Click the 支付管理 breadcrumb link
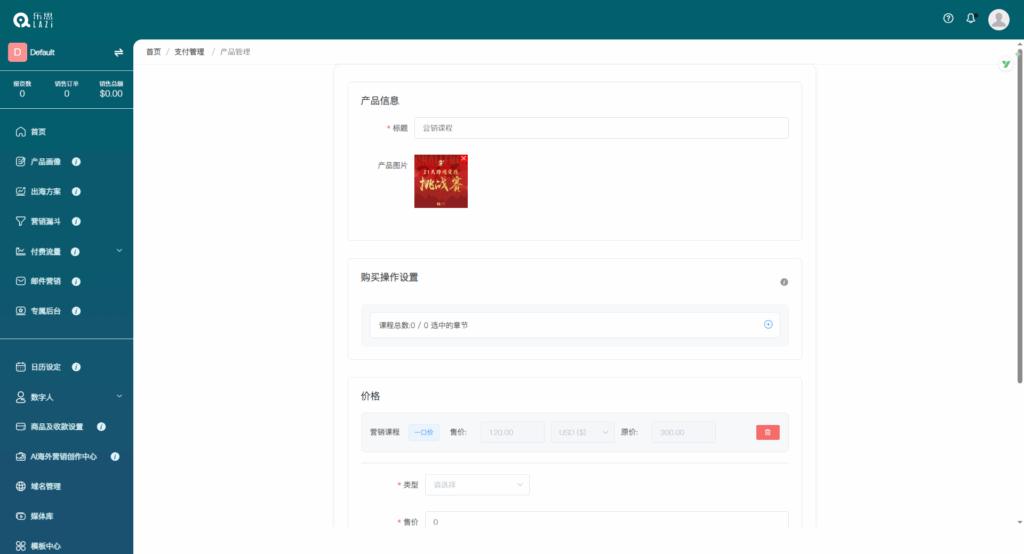This screenshot has width=1024, height=554. tap(189, 52)
